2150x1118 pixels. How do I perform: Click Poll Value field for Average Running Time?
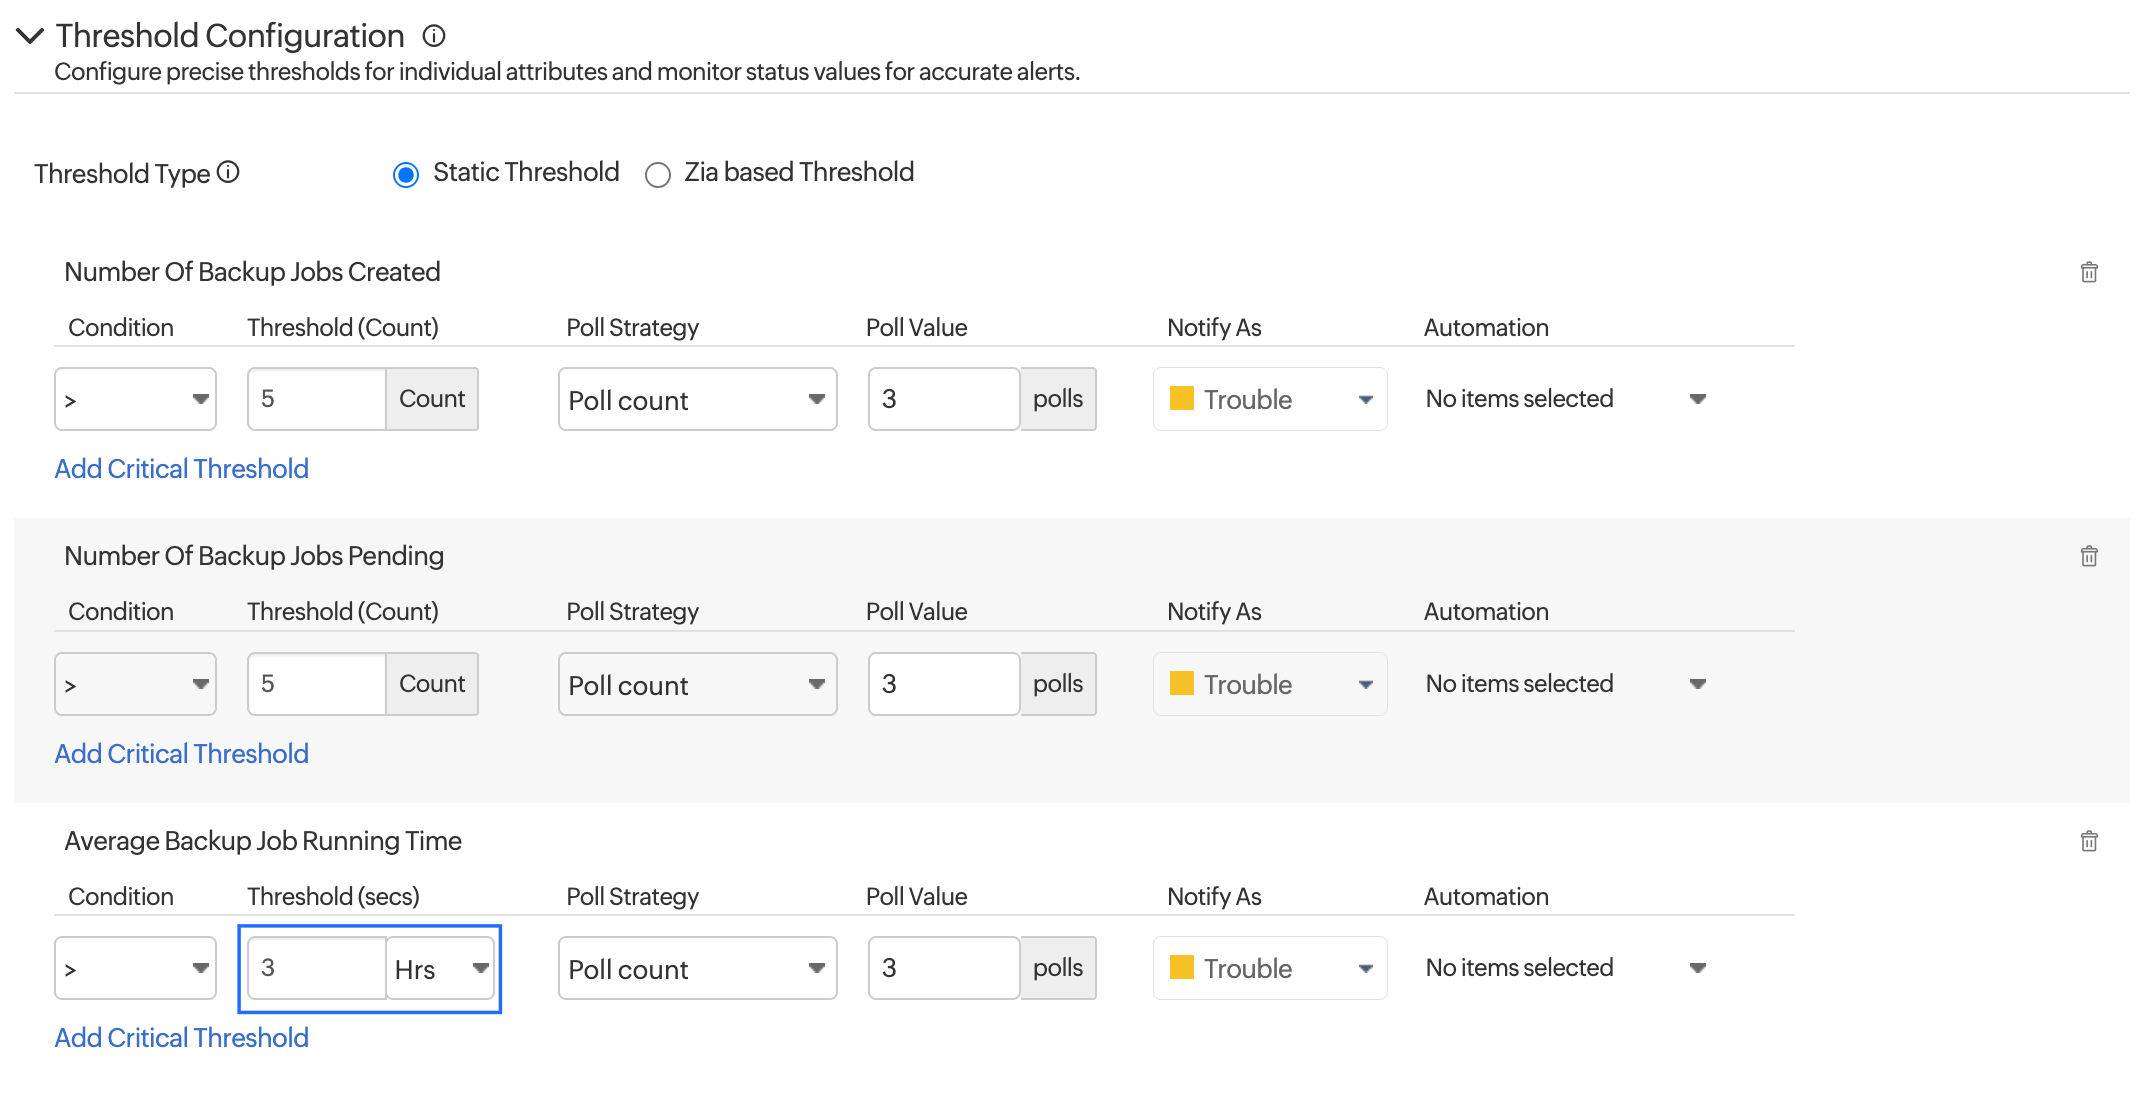(x=943, y=968)
